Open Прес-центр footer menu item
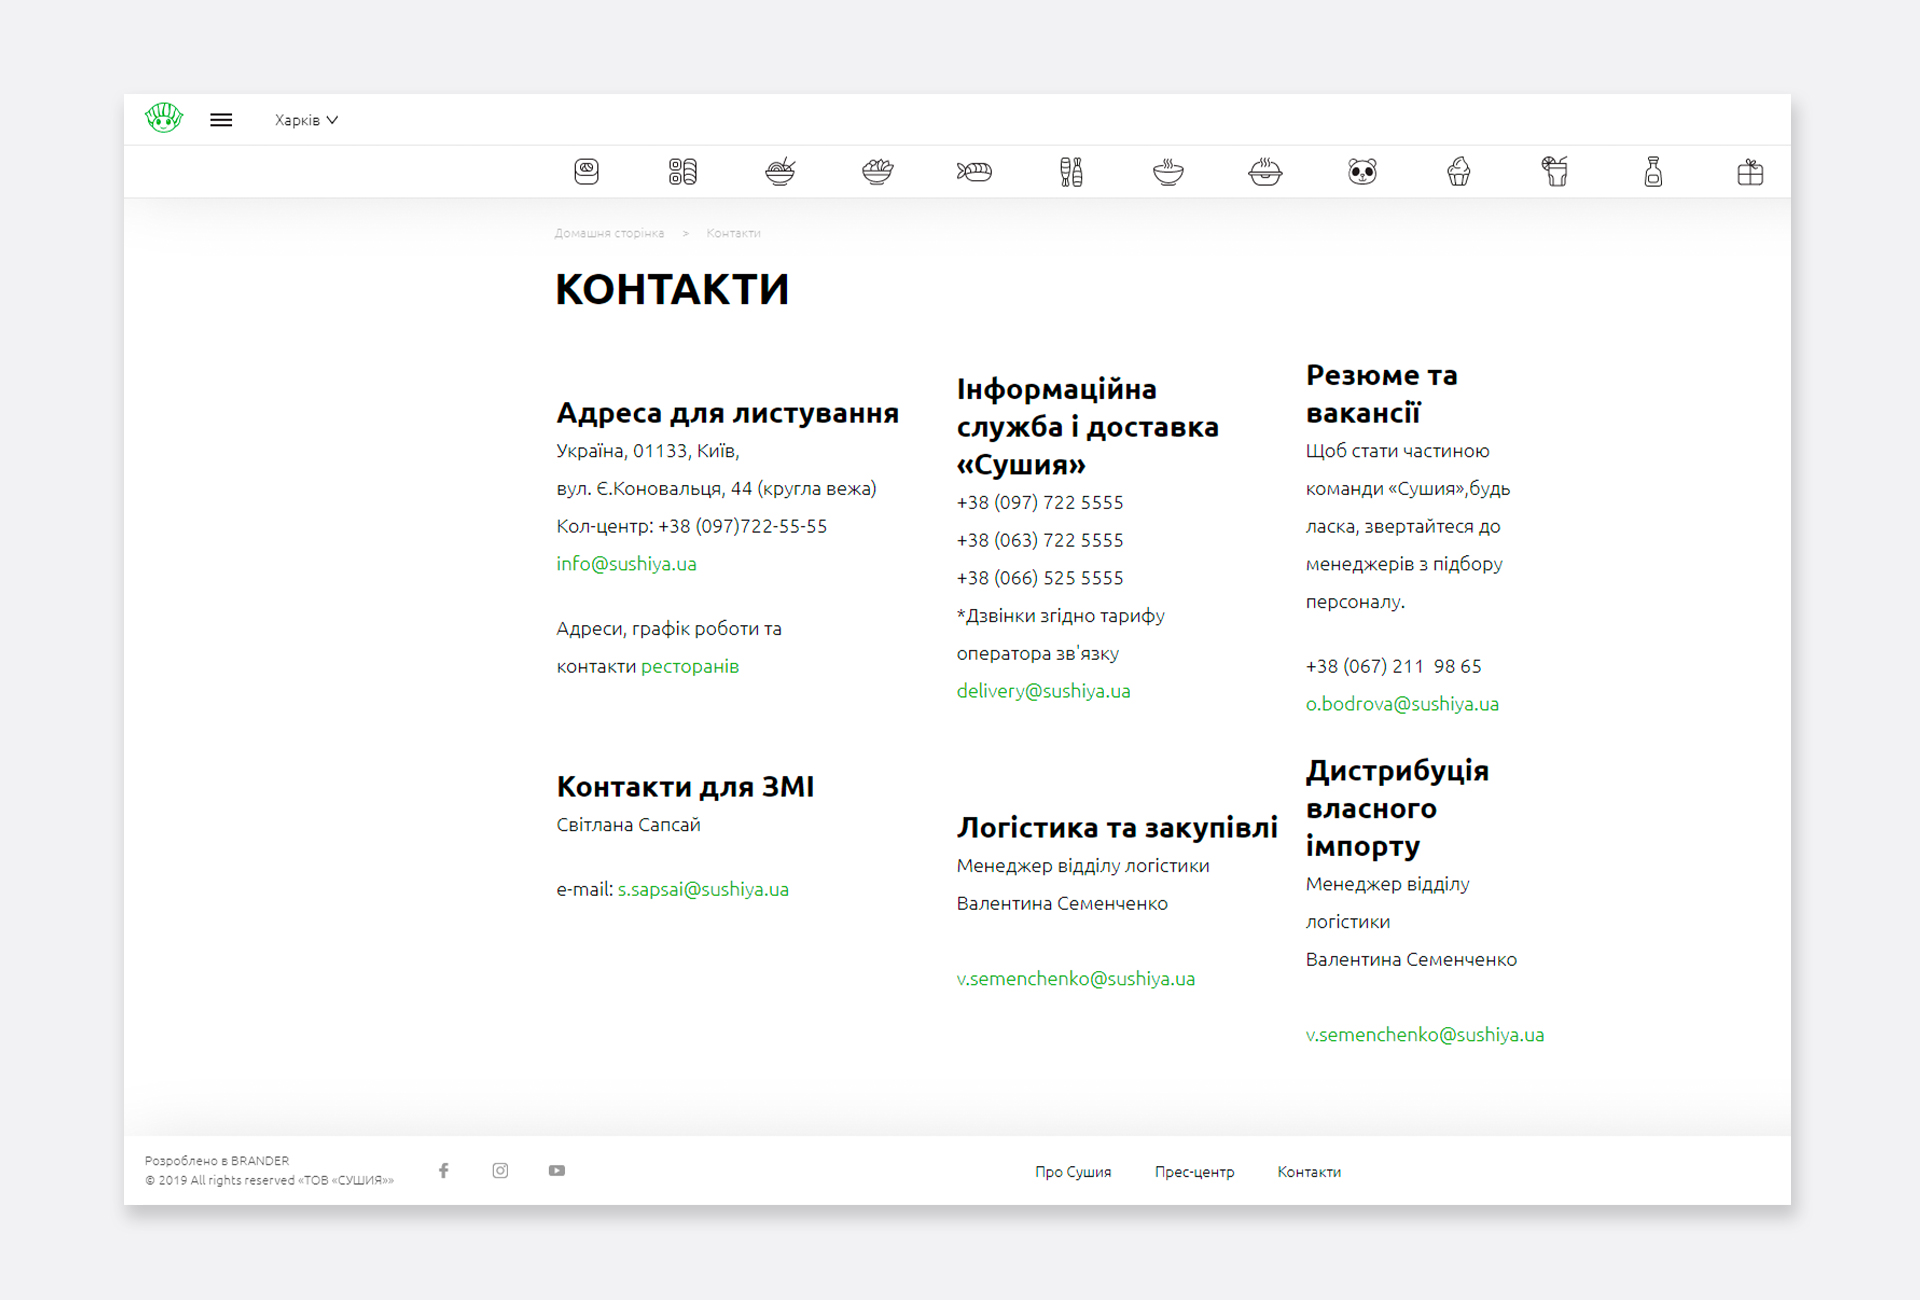The width and height of the screenshot is (1920, 1300). point(1194,1172)
